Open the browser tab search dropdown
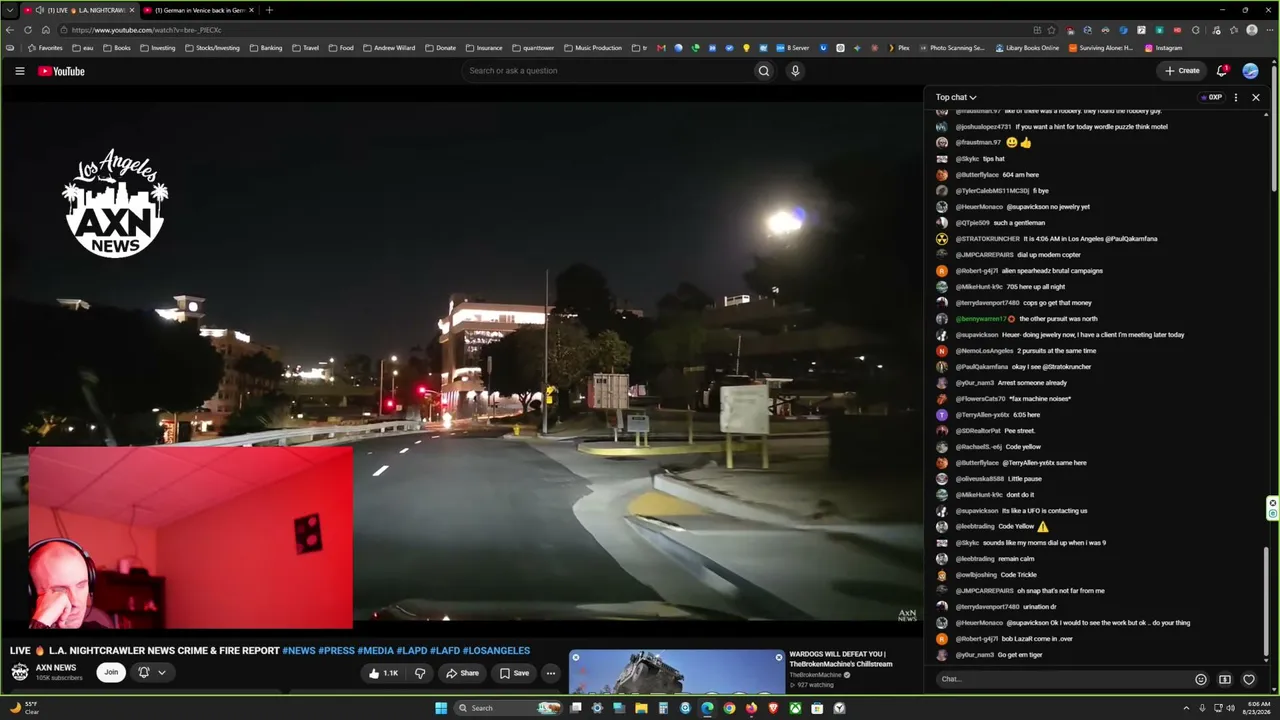The image size is (1280, 720). pos(9,10)
